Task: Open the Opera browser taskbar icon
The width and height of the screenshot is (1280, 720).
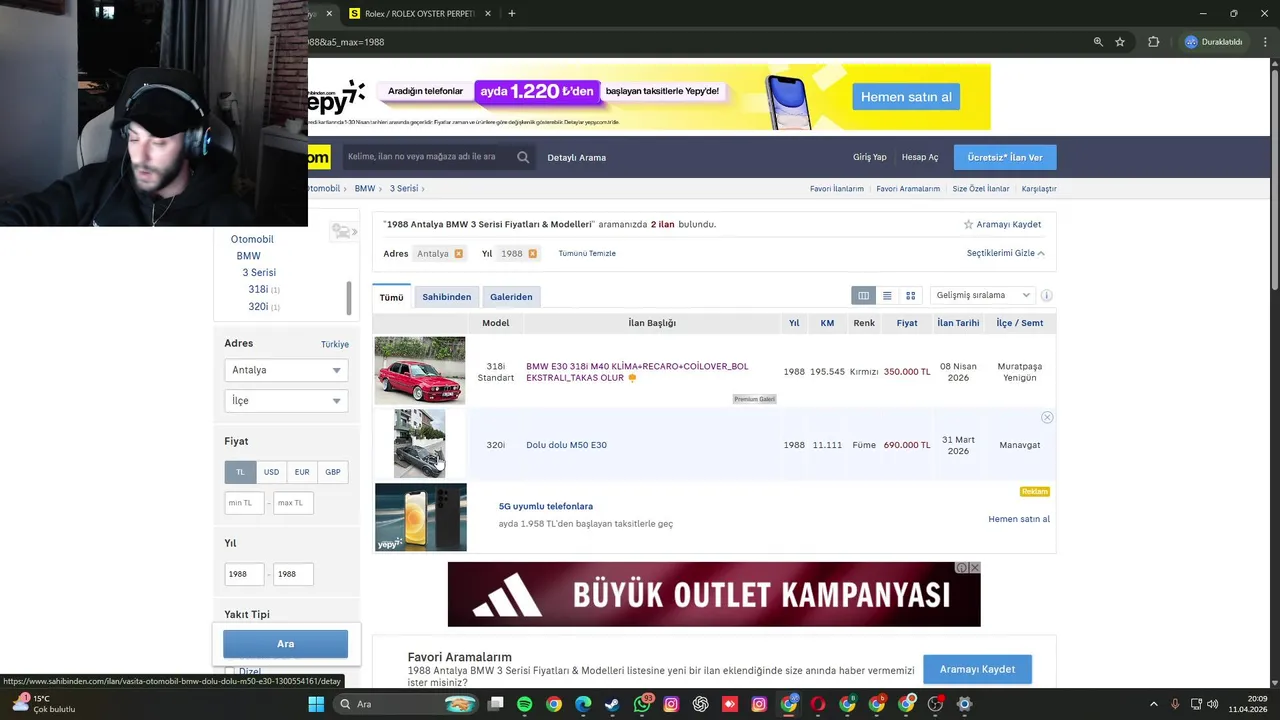Action: (817, 704)
